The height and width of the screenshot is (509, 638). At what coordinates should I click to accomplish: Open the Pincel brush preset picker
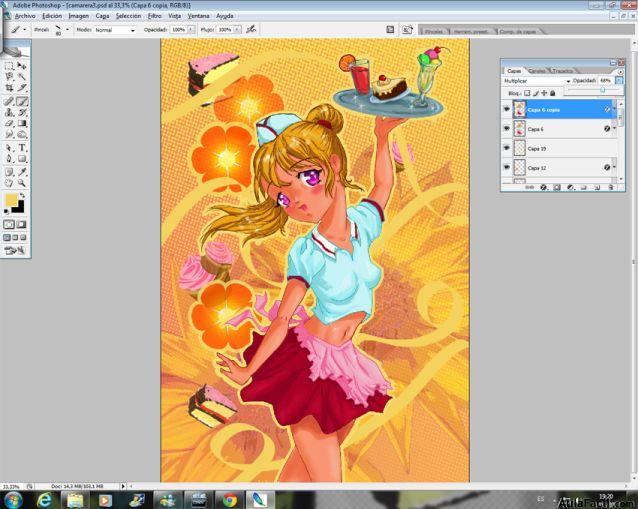(68, 30)
